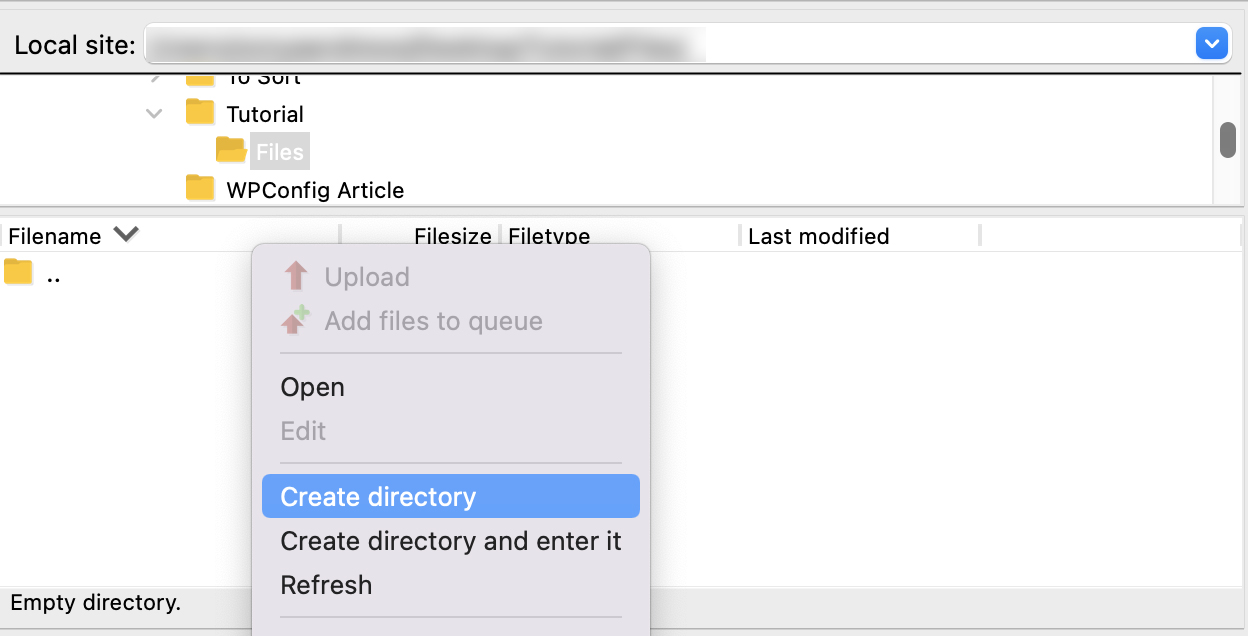Viewport: 1248px width, 636px height.
Task: Click the parent directory folder icon
Action: pyautogui.click(x=17, y=272)
